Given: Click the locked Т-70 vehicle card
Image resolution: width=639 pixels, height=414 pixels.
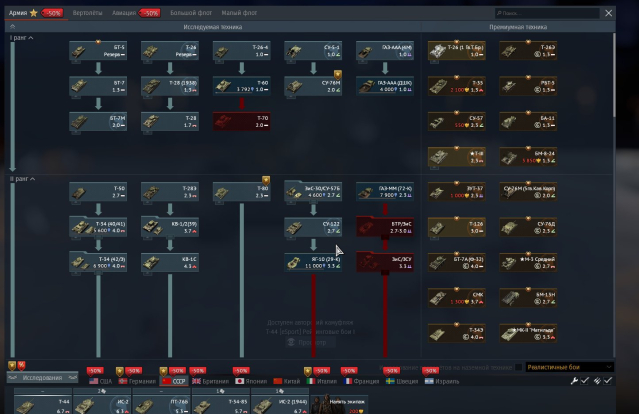Looking at the screenshot, I should pyautogui.click(x=240, y=121).
